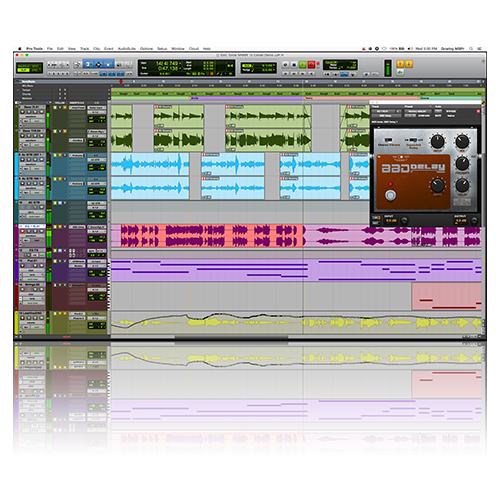This screenshot has width=500, height=500.
Task: Enable Grid edit mode
Action: [36, 70]
